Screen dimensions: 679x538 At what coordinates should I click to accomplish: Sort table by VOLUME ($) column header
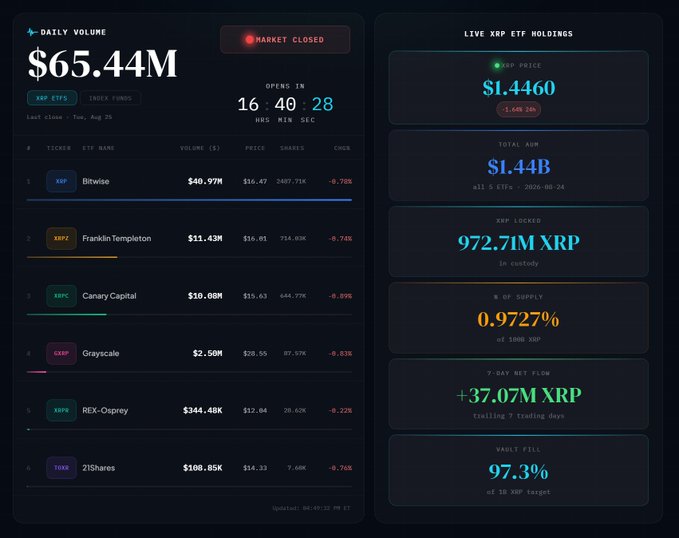[200, 148]
